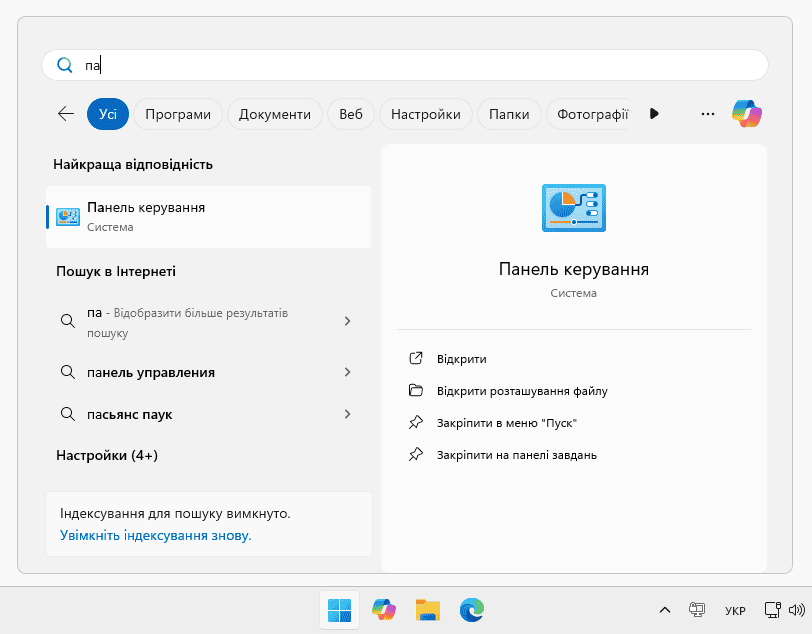This screenshot has width=812, height=634.
Task: Open the taskbar volume control
Action: tap(796, 609)
